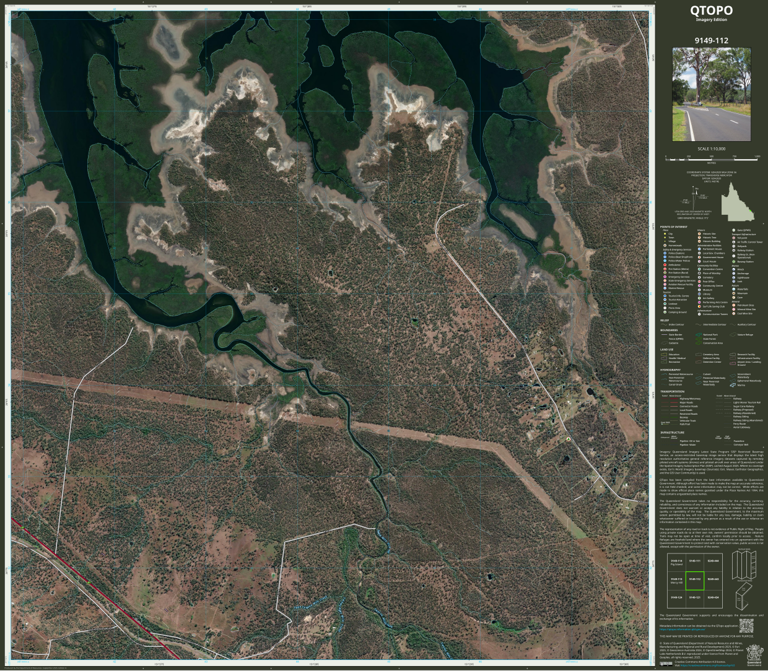Click the Marina hydrography symbol

click(x=733, y=385)
